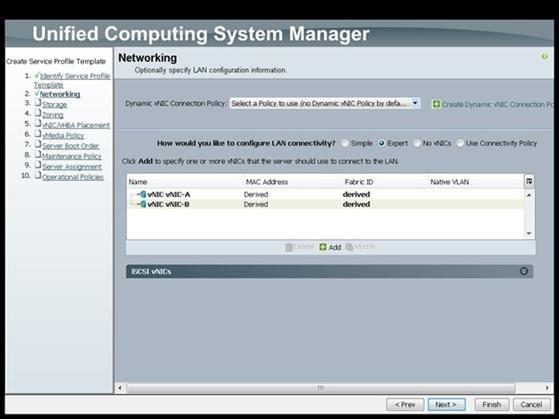Select Expert LAN connectivity option
The height and width of the screenshot is (419, 559).
click(381, 143)
